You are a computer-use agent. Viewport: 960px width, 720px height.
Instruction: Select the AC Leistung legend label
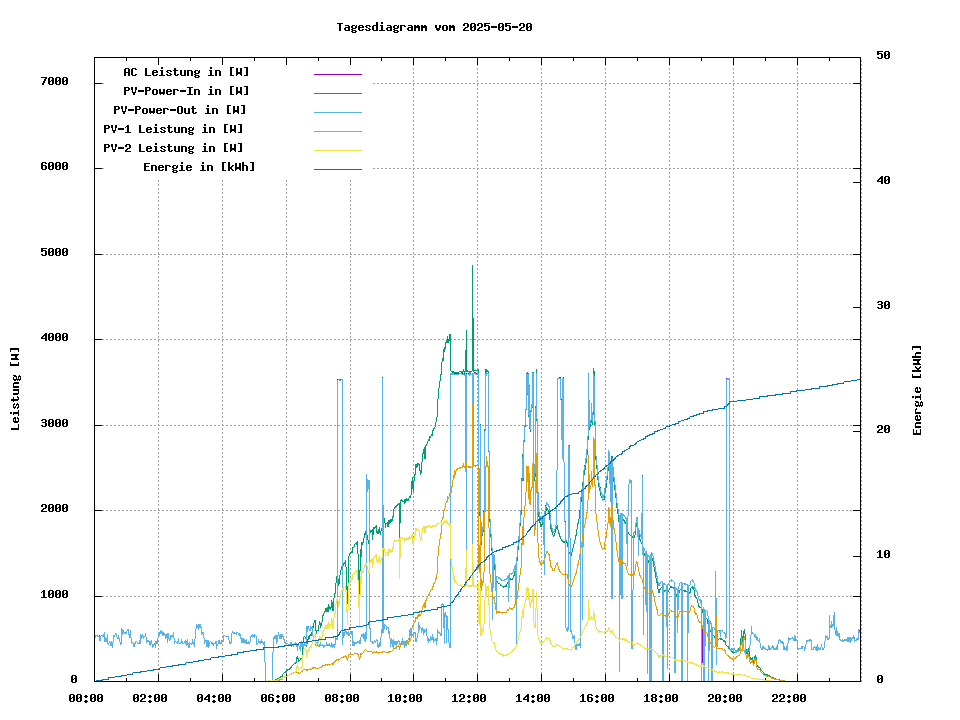click(186, 72)
